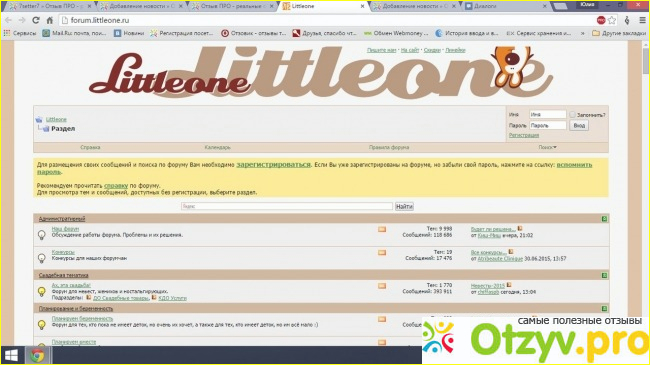
Task: Reload the page with the refresh icon
Action: (x=36, y=20)
